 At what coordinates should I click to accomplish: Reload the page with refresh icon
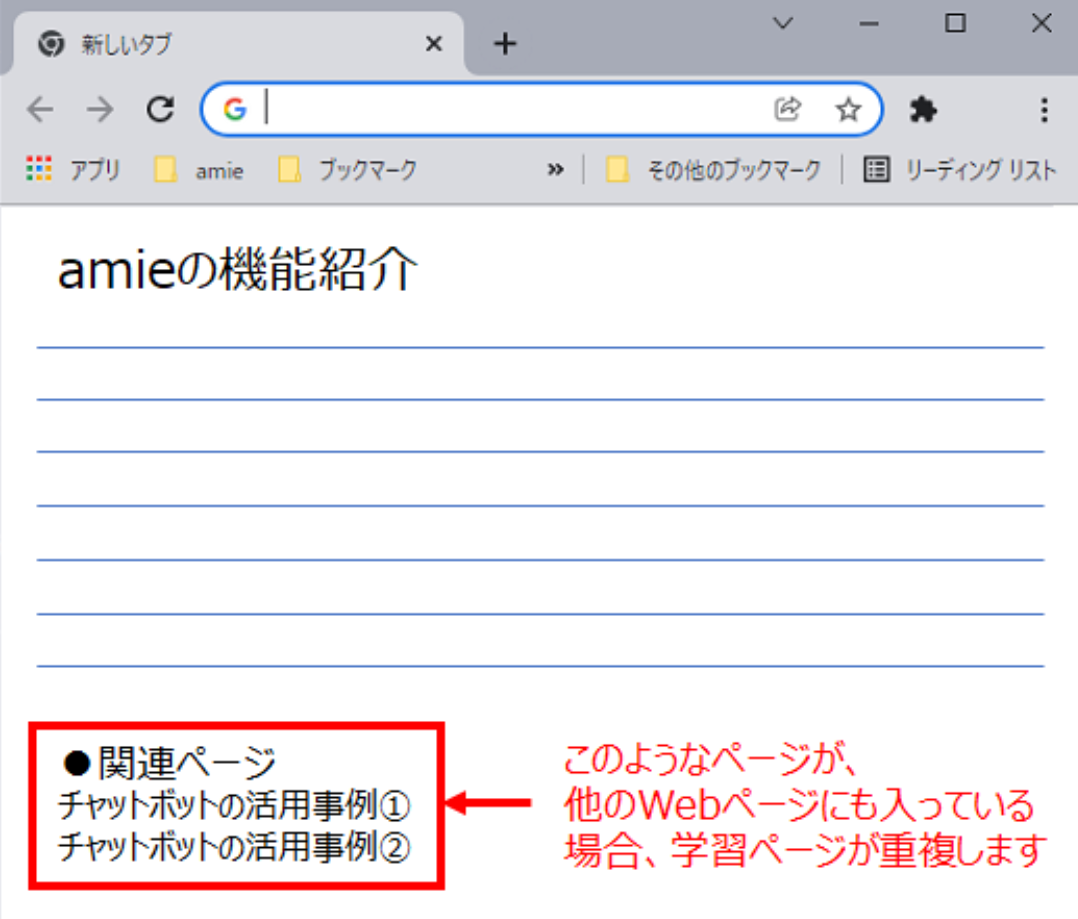[x=160, y=110]
